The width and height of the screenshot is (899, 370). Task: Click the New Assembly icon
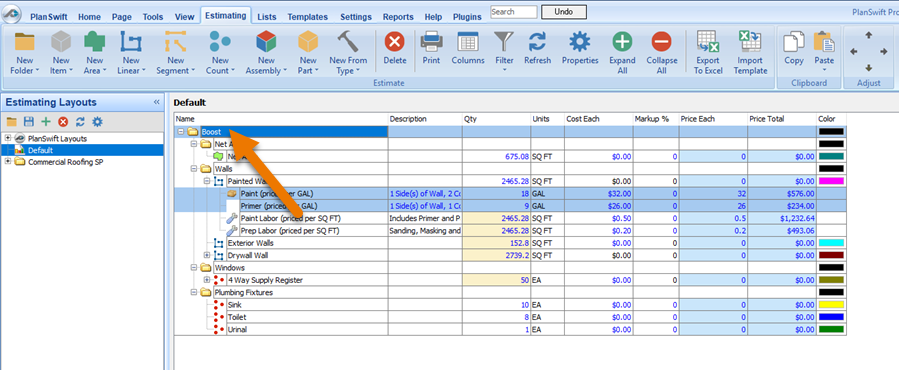(266, 42)
